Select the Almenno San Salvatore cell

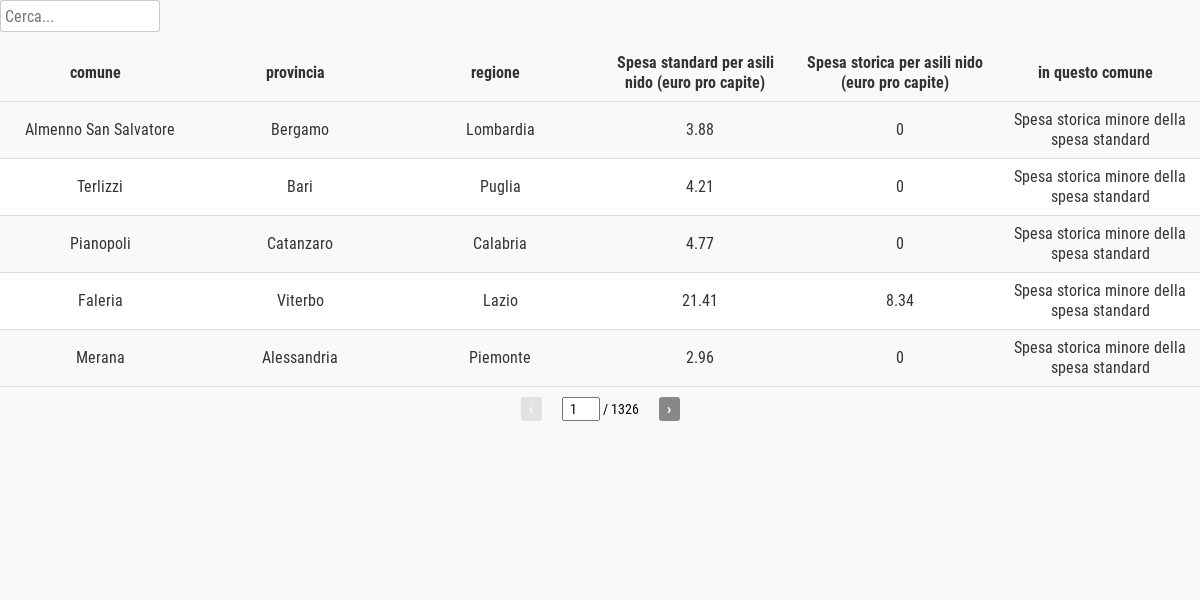coord(100,130)
